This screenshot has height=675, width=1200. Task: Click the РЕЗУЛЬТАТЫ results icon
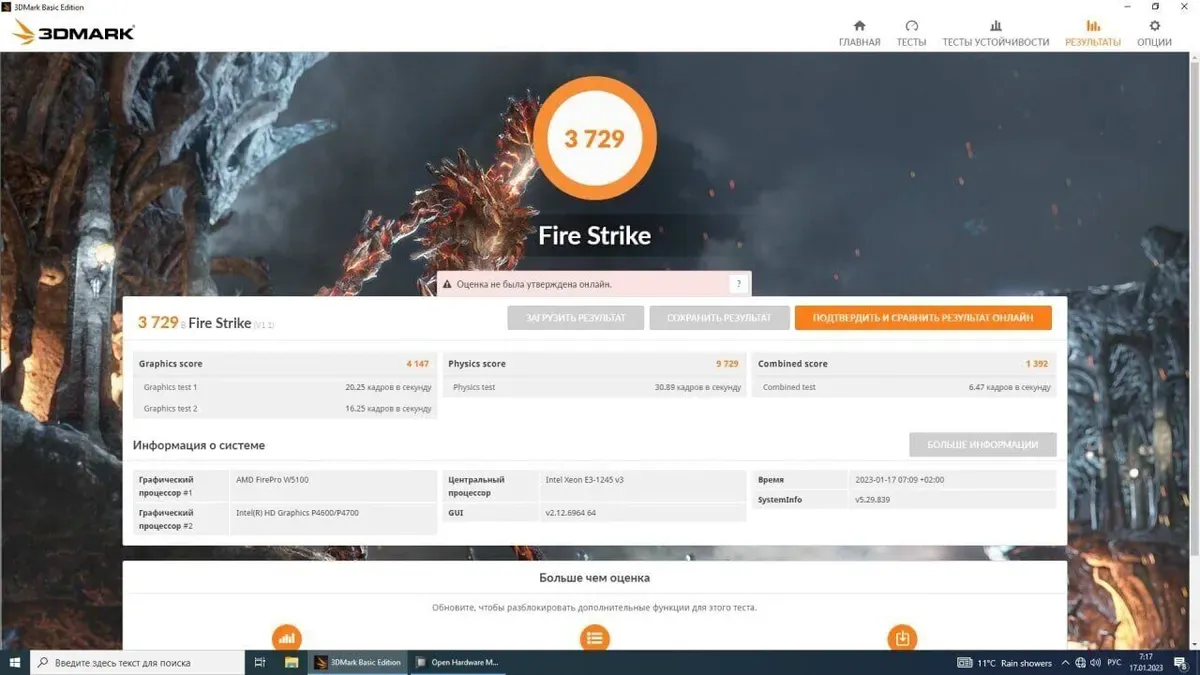pyautogui.click(x=1092, y=27)
